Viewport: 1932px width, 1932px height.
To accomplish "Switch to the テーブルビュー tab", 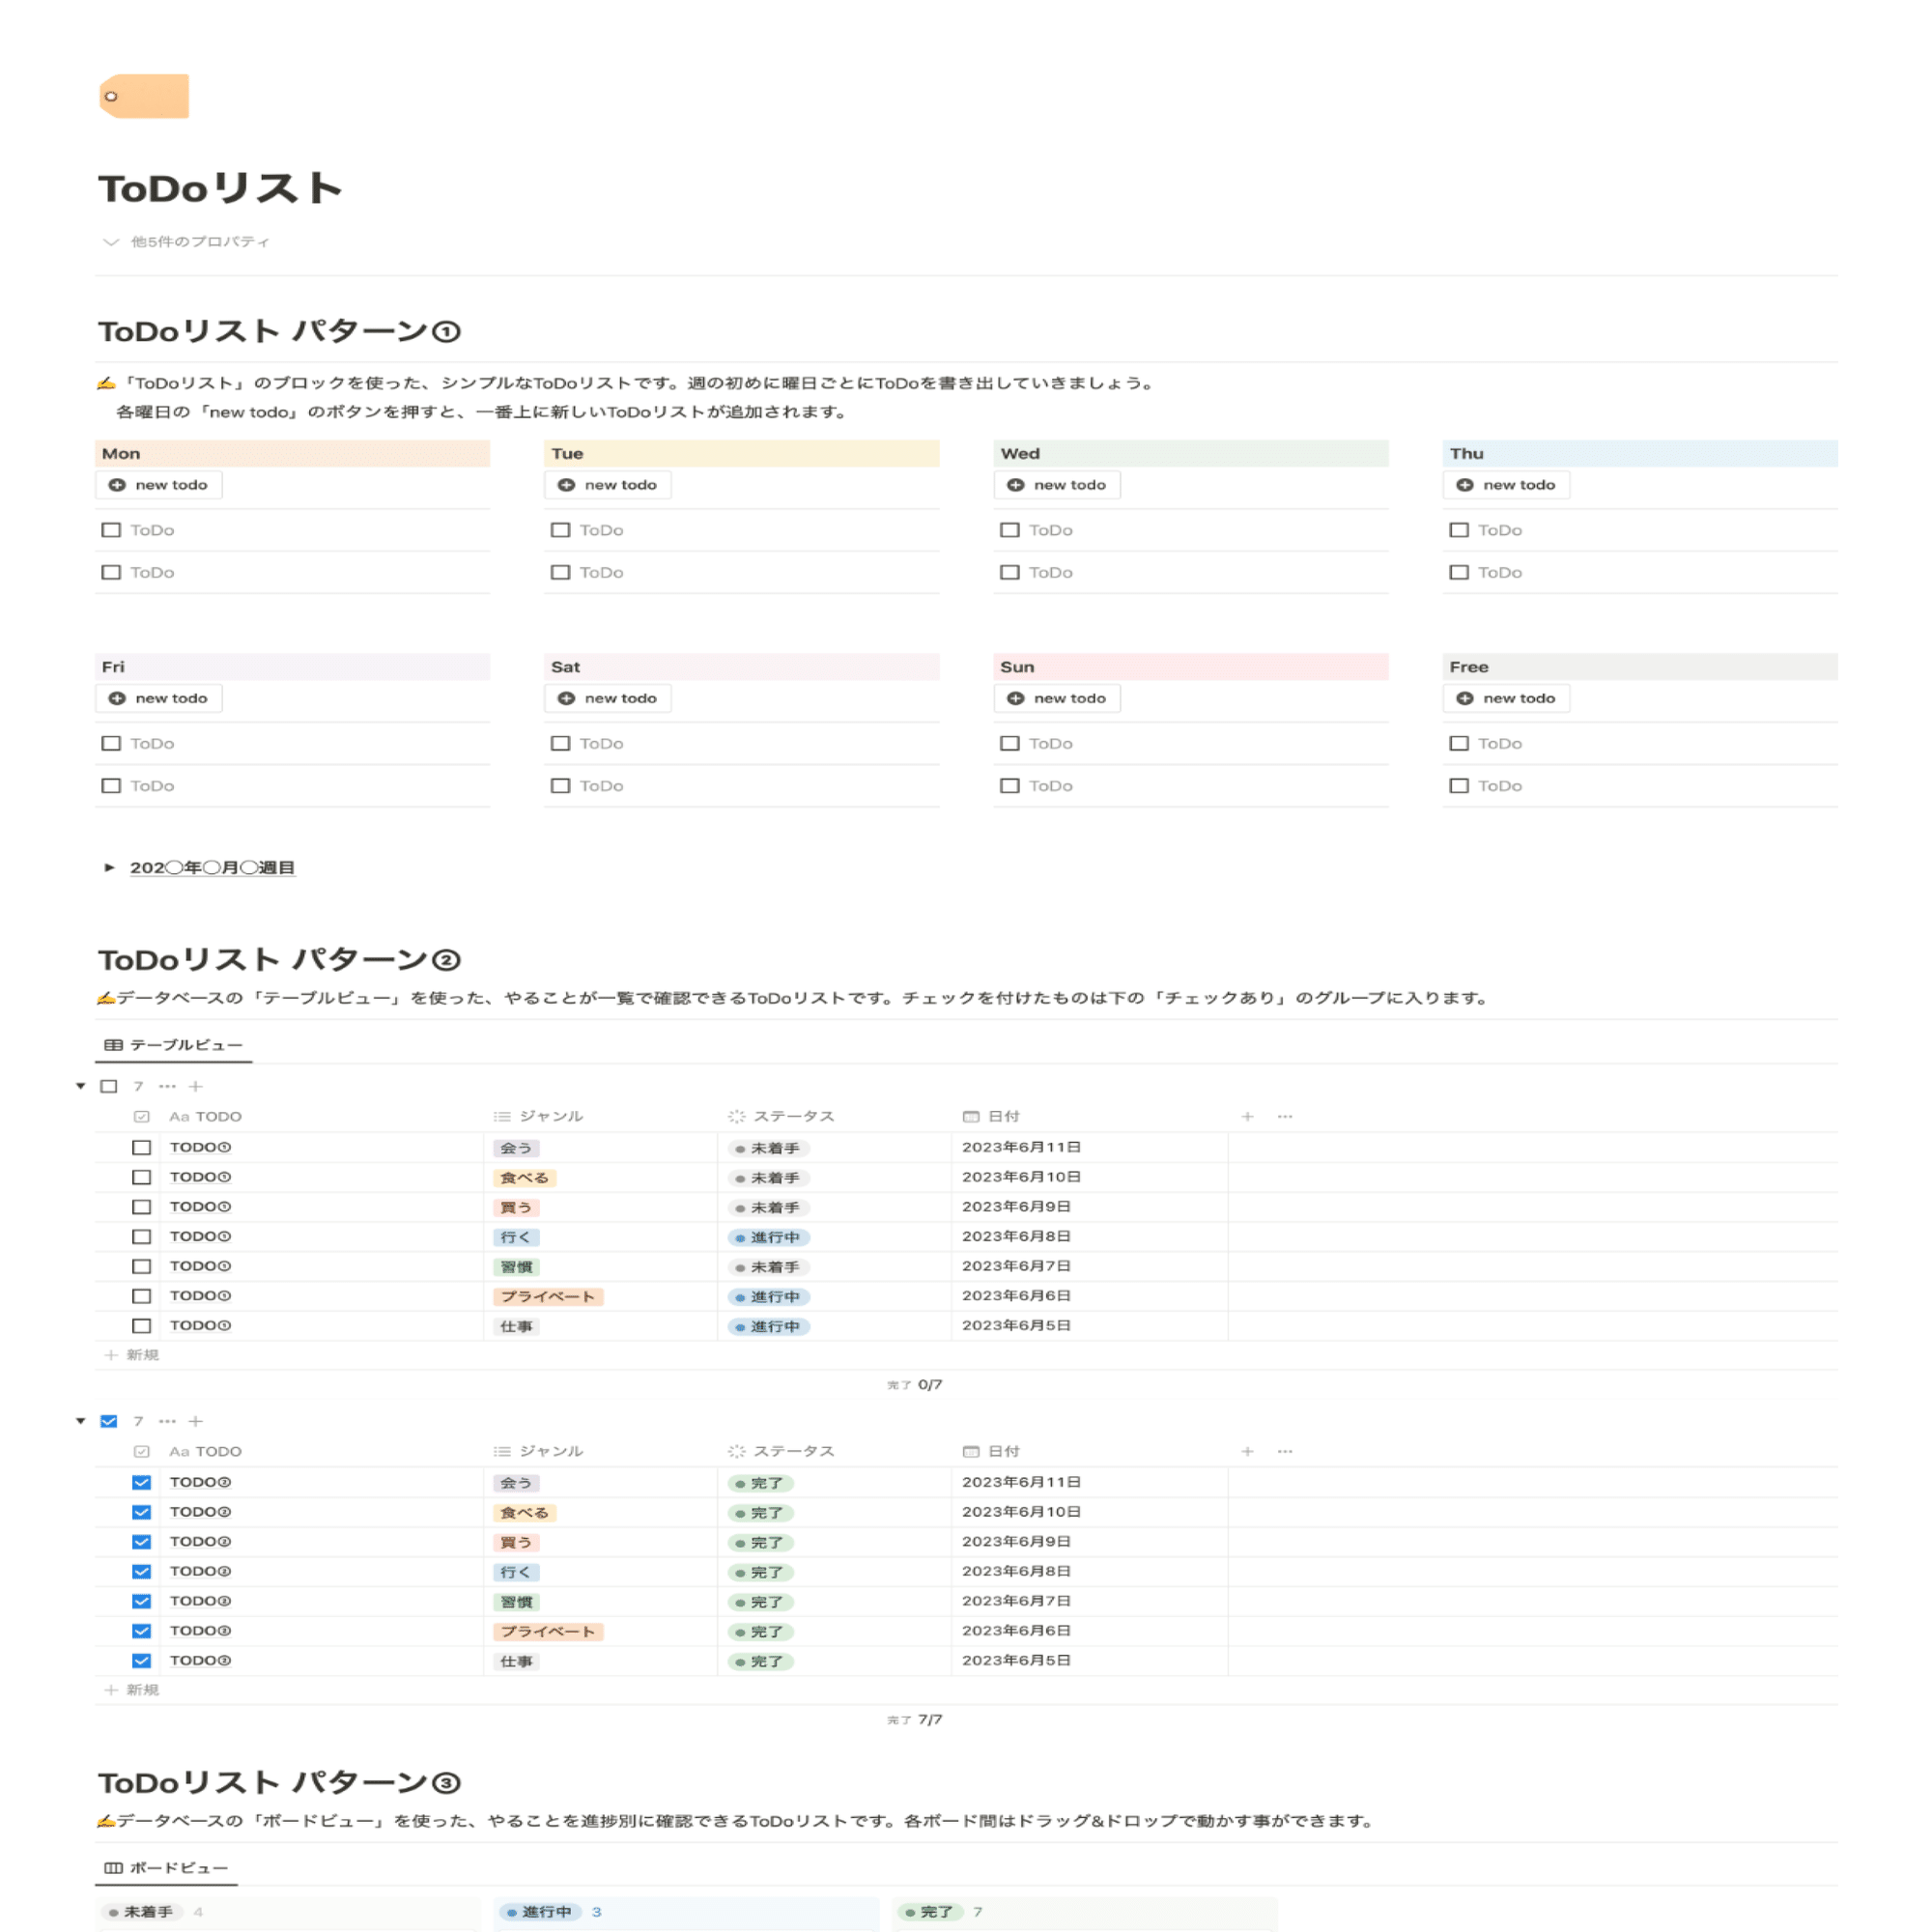I will coord(174,1045).
